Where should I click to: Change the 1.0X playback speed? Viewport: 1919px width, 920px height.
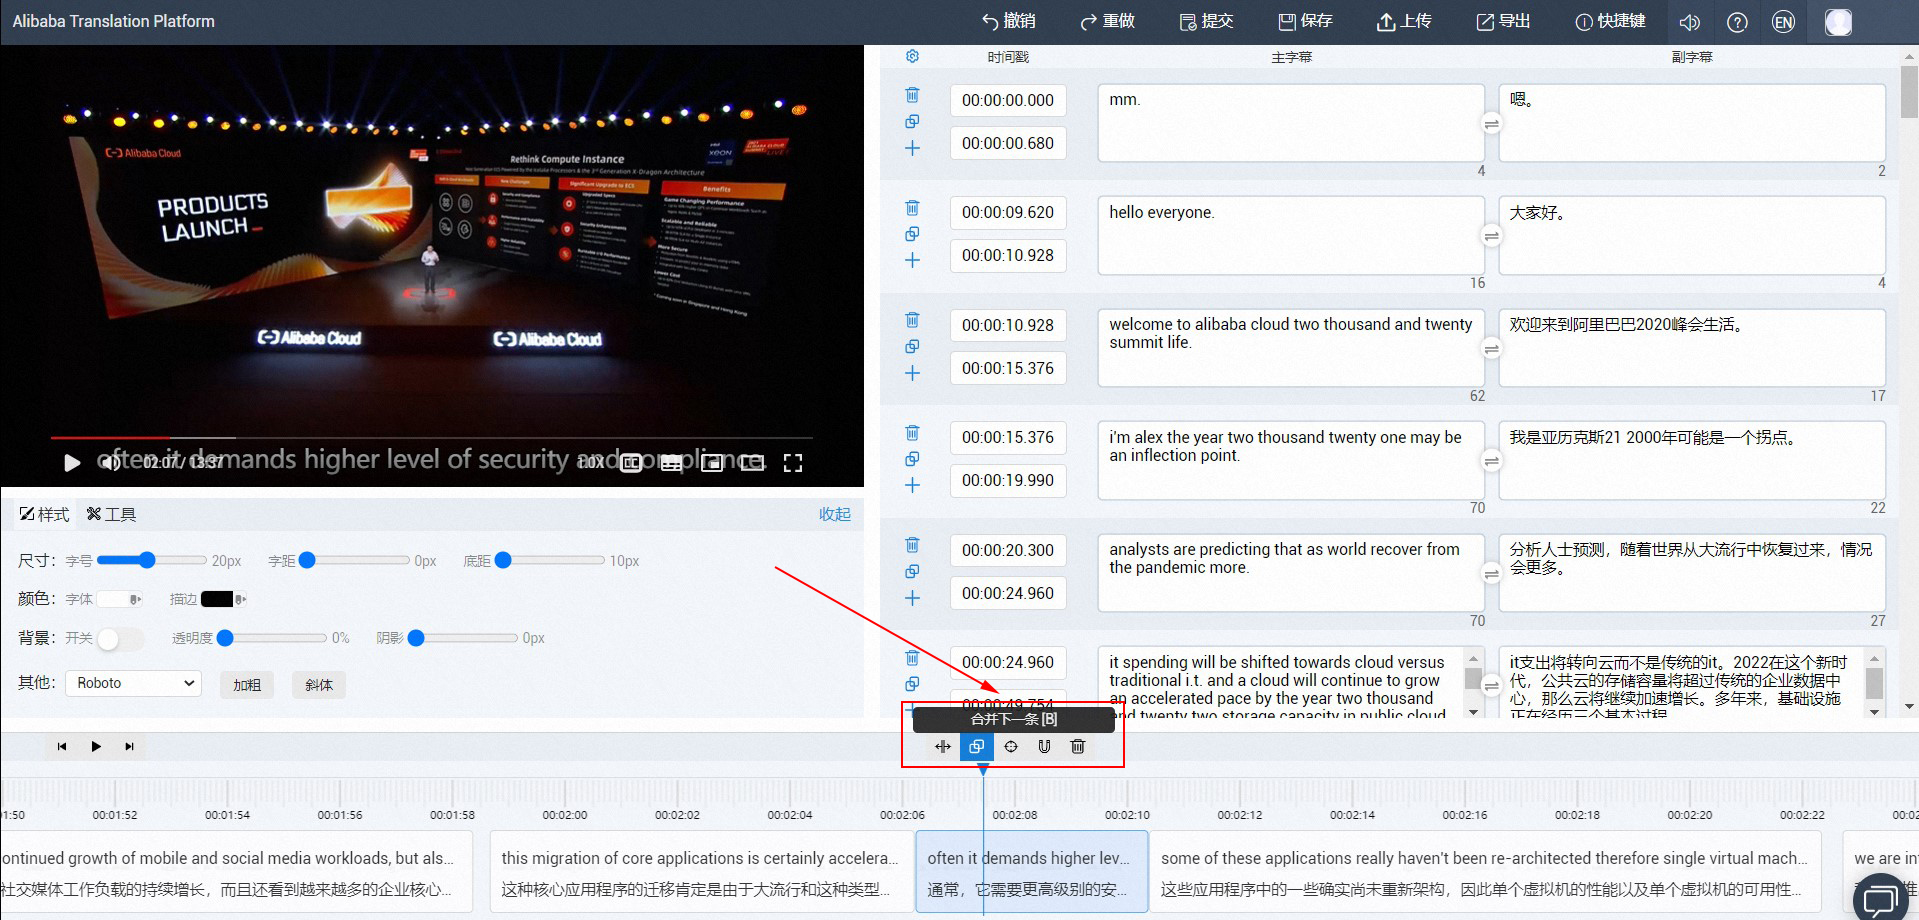(x=591, y=462)
